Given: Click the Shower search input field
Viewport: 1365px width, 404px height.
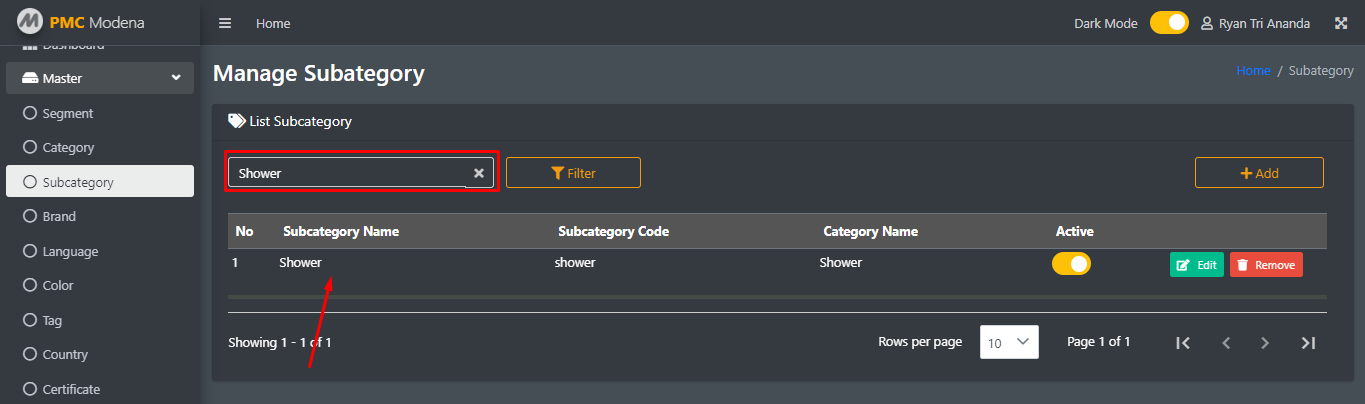Looking at the screenshot, I should click(x=347, y=173).
